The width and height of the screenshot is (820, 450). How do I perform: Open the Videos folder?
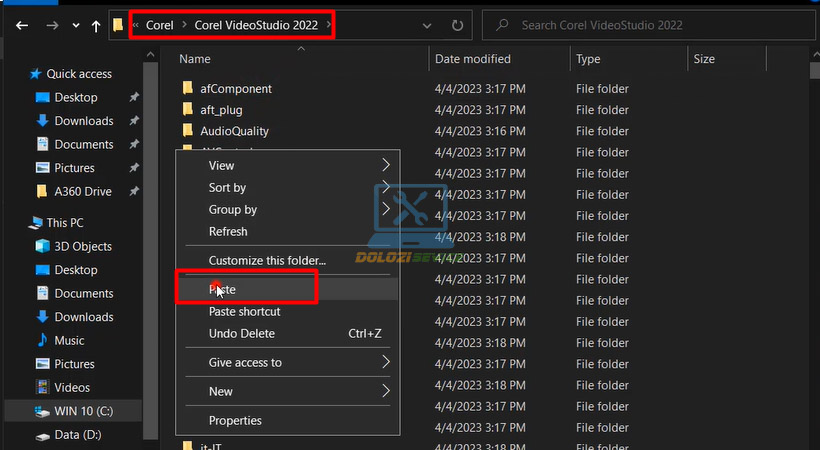pyautogui.click(x=72, y=388)
